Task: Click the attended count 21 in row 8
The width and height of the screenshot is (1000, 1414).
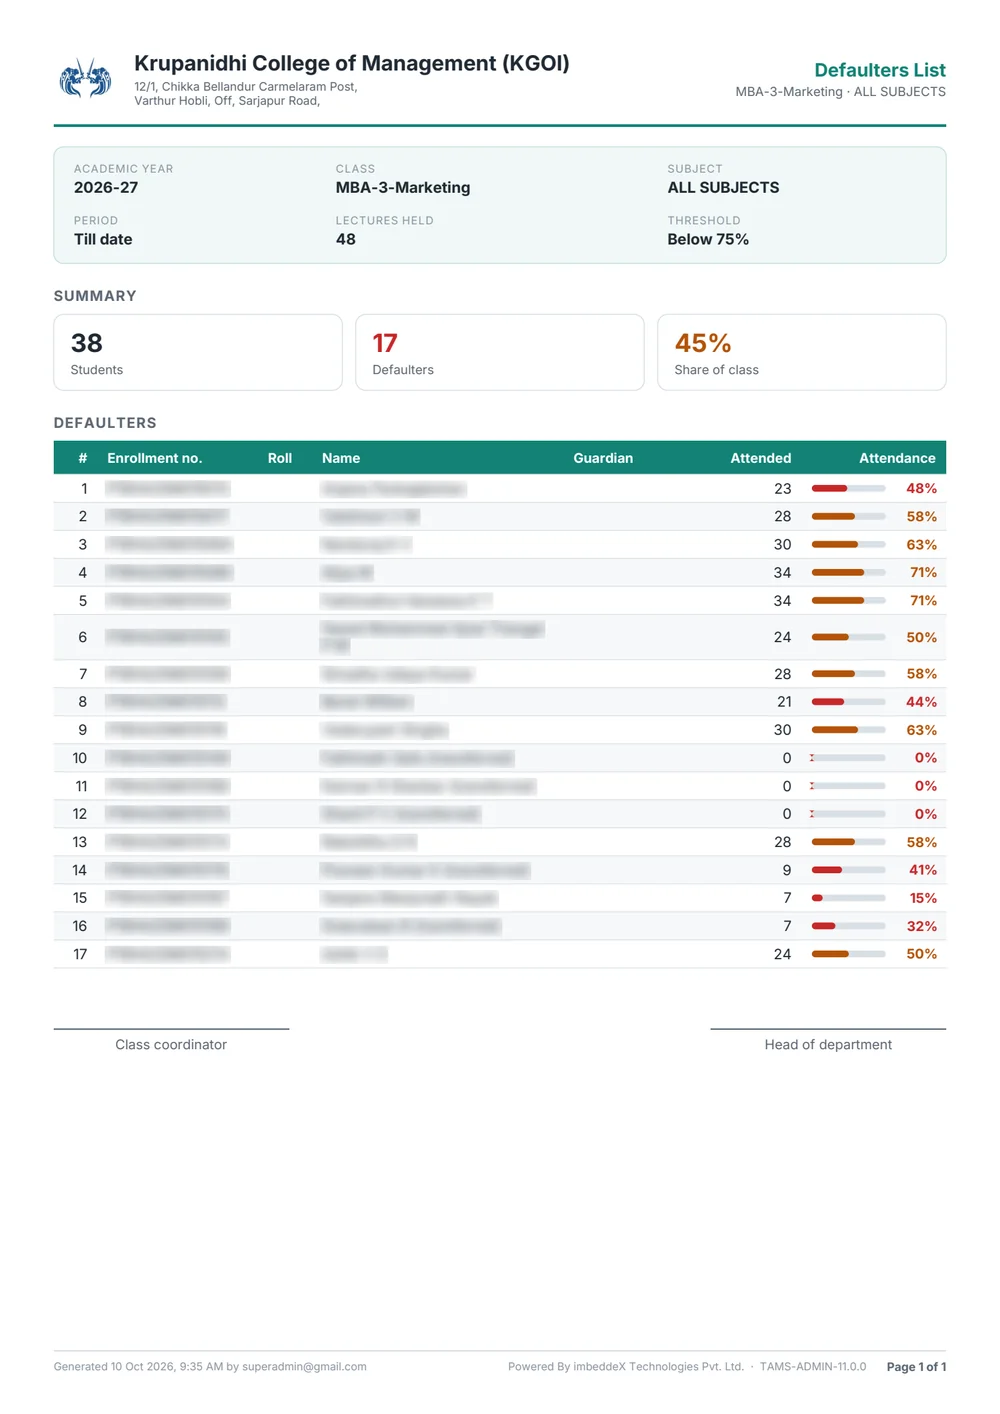Action: [784, 702]
